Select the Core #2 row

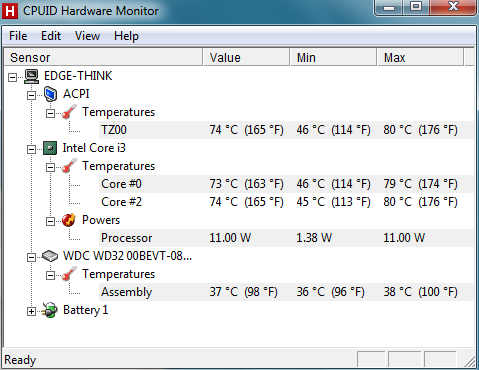point(286,202)
